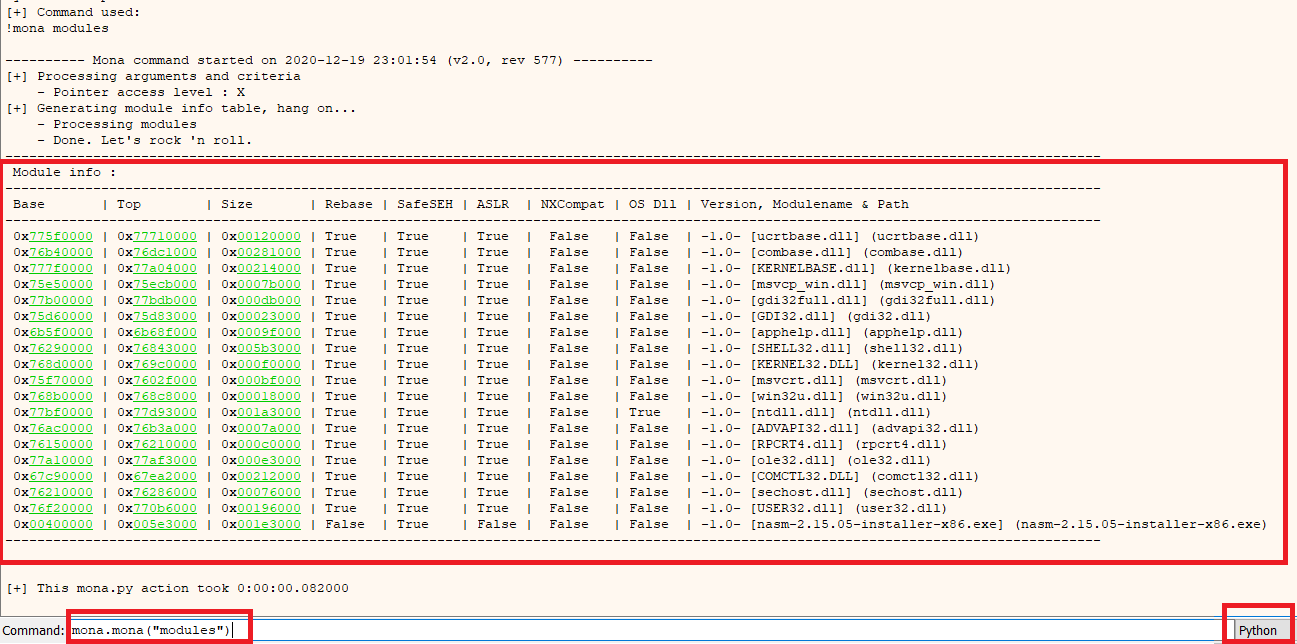
Task: Follow top address 76286000 of sechost.dll
Action: tap(165, 492)
